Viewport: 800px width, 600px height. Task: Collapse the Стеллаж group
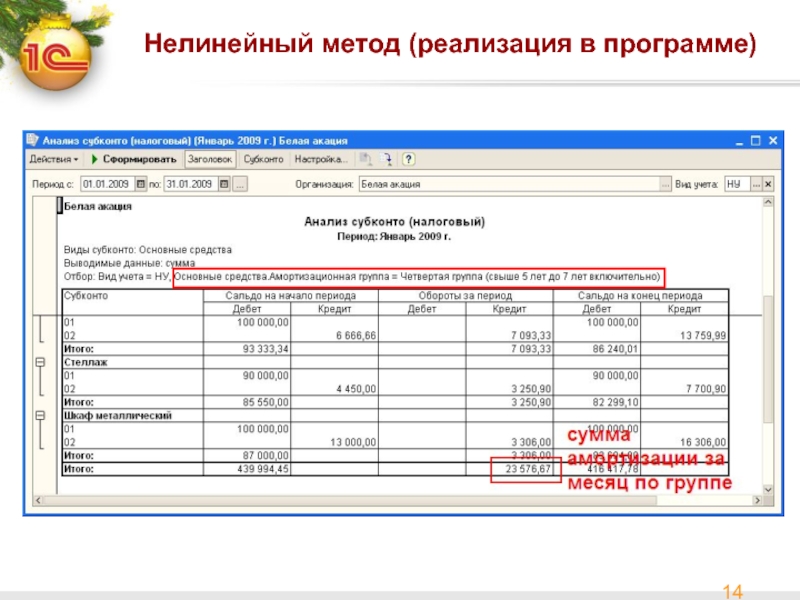coord(40,362)
